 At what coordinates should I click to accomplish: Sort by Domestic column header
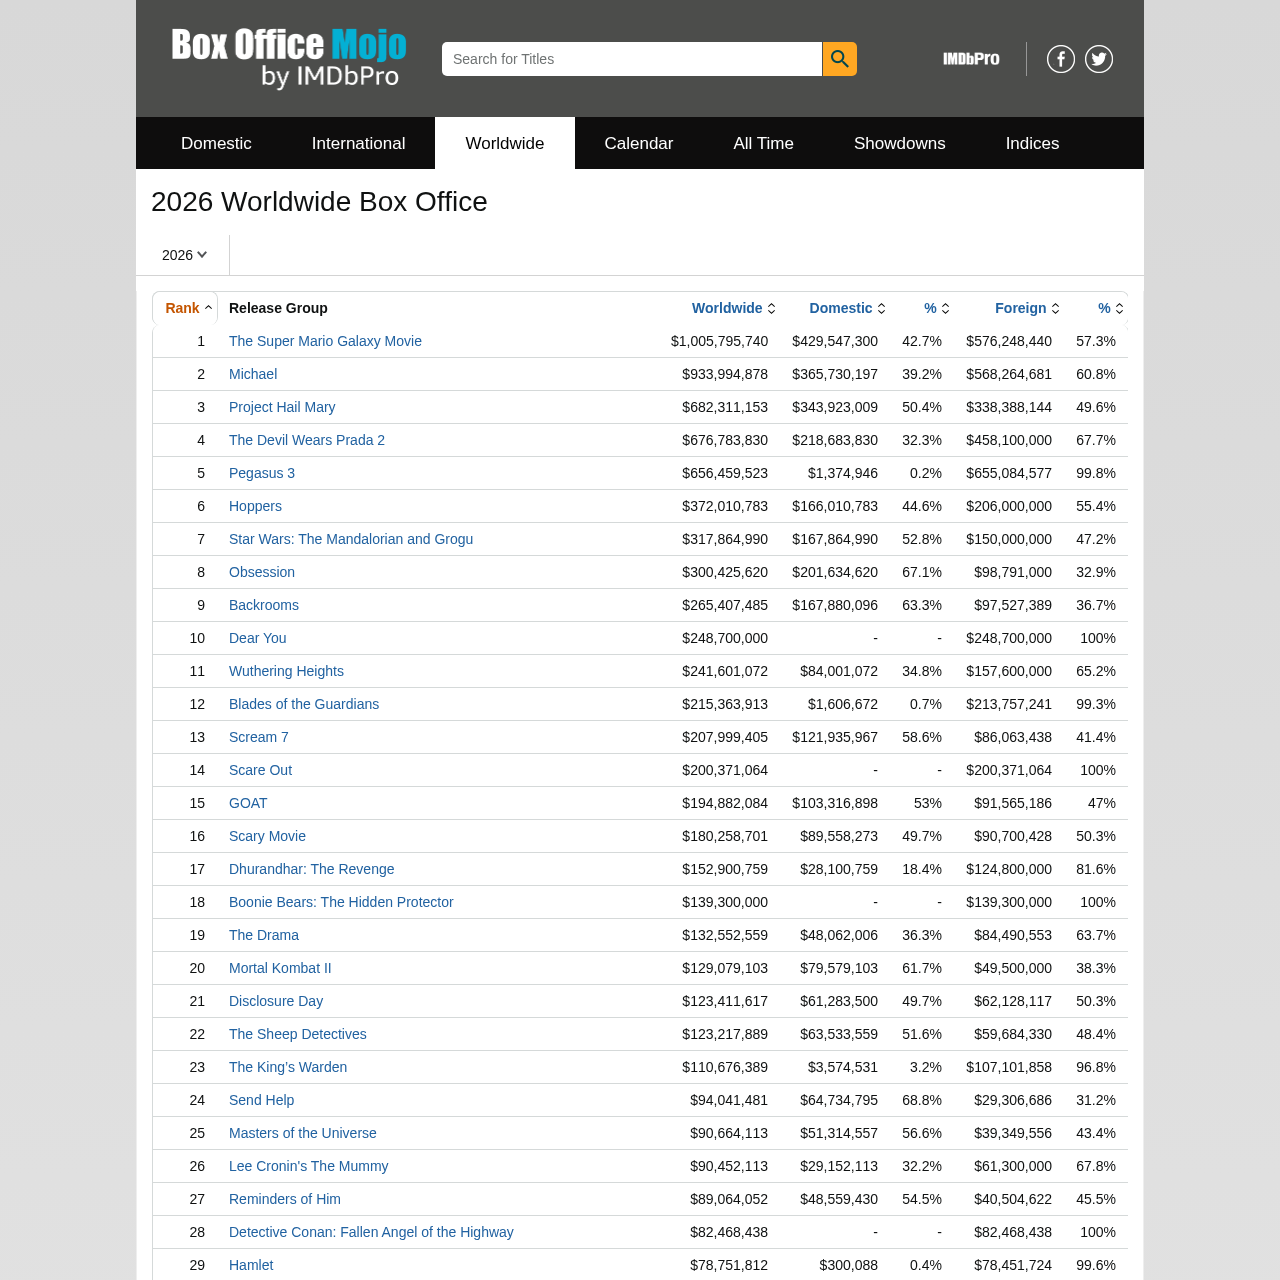847,308
